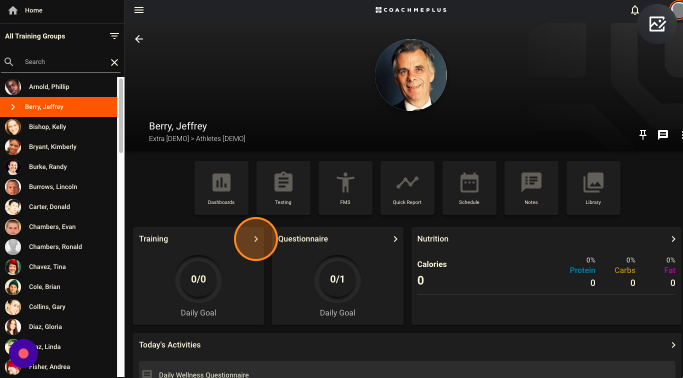Image resolution: width=683 pixels, height=378 pixels.
Task: Pin Jeffrey Berry's profile
Action: 643,135
